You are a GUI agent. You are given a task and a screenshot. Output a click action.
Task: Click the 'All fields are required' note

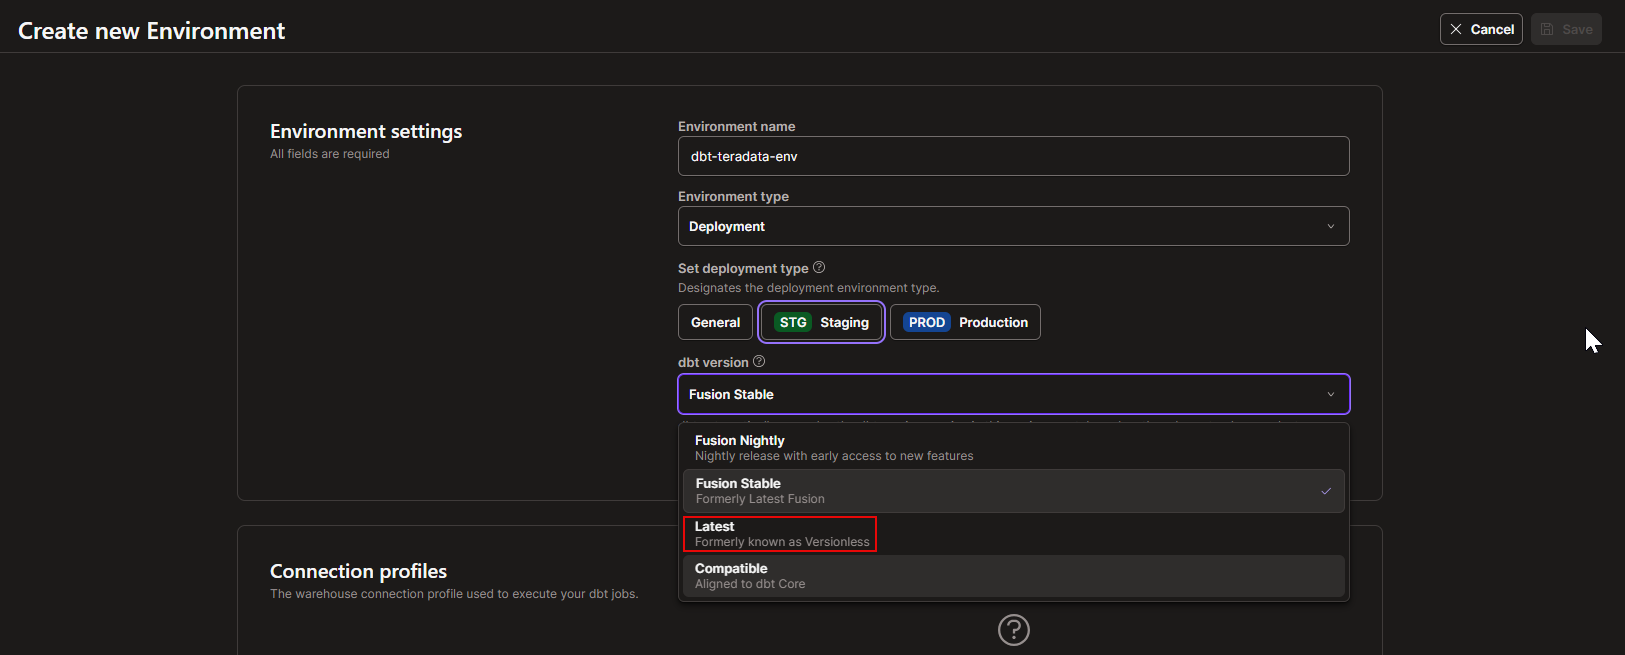pyautogui.click(x=330, y=154)
